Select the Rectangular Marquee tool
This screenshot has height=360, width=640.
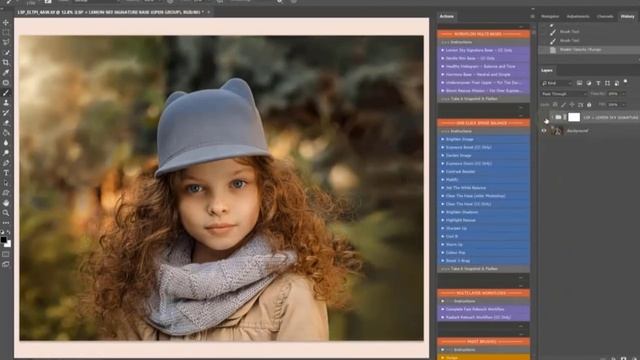point(6,33)
